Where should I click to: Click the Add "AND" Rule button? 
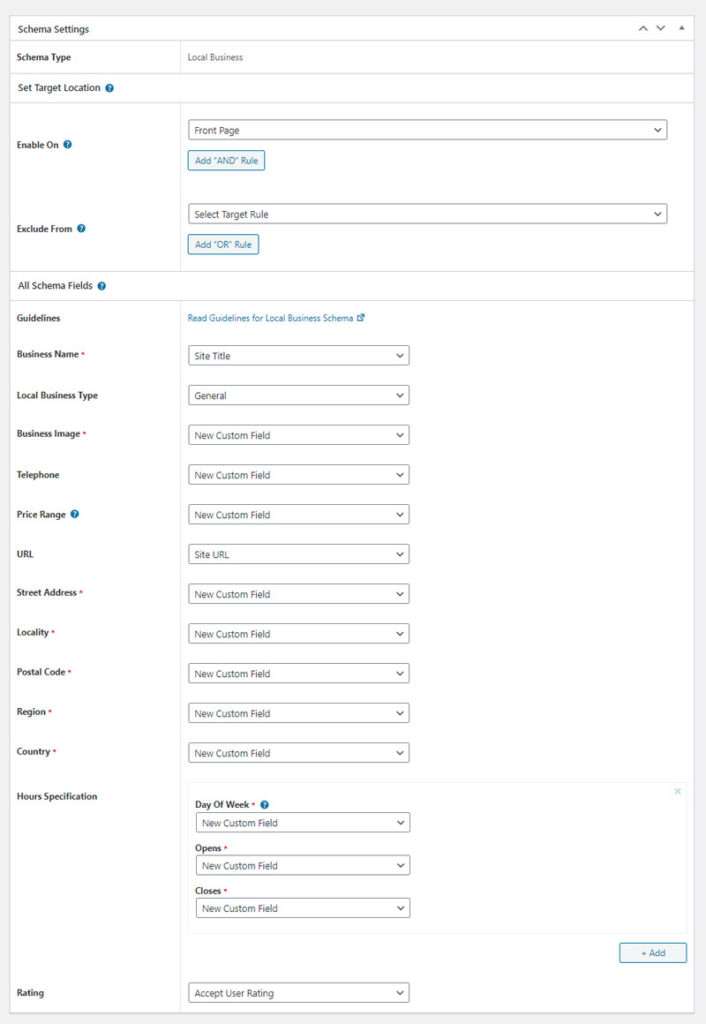click(226, 160)
